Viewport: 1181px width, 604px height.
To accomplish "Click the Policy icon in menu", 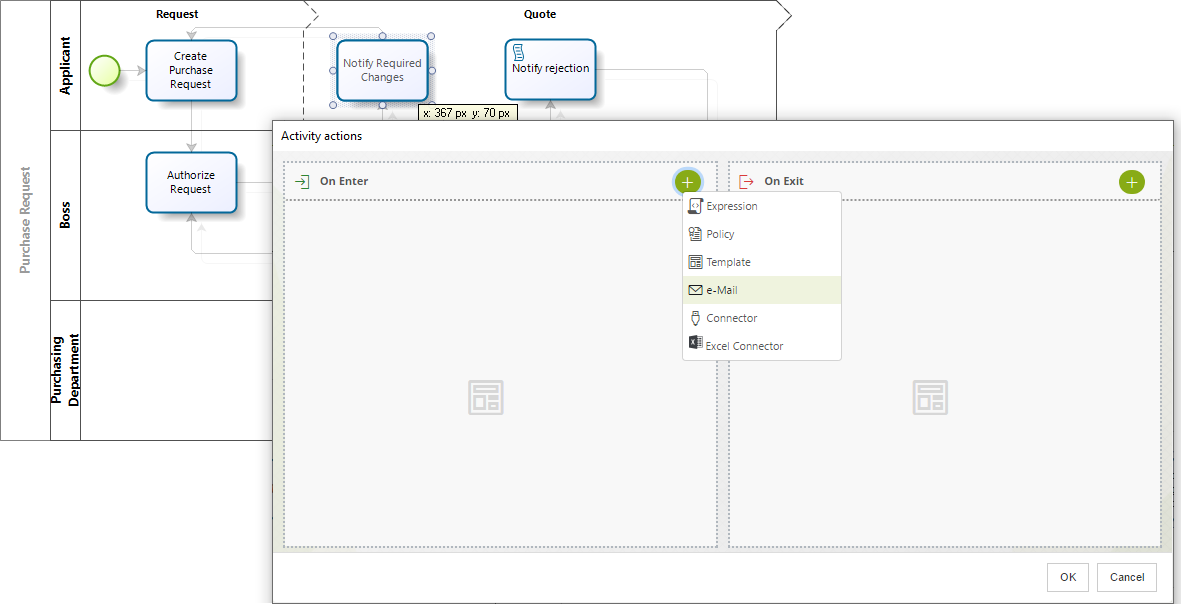I will tap(695, 234).
